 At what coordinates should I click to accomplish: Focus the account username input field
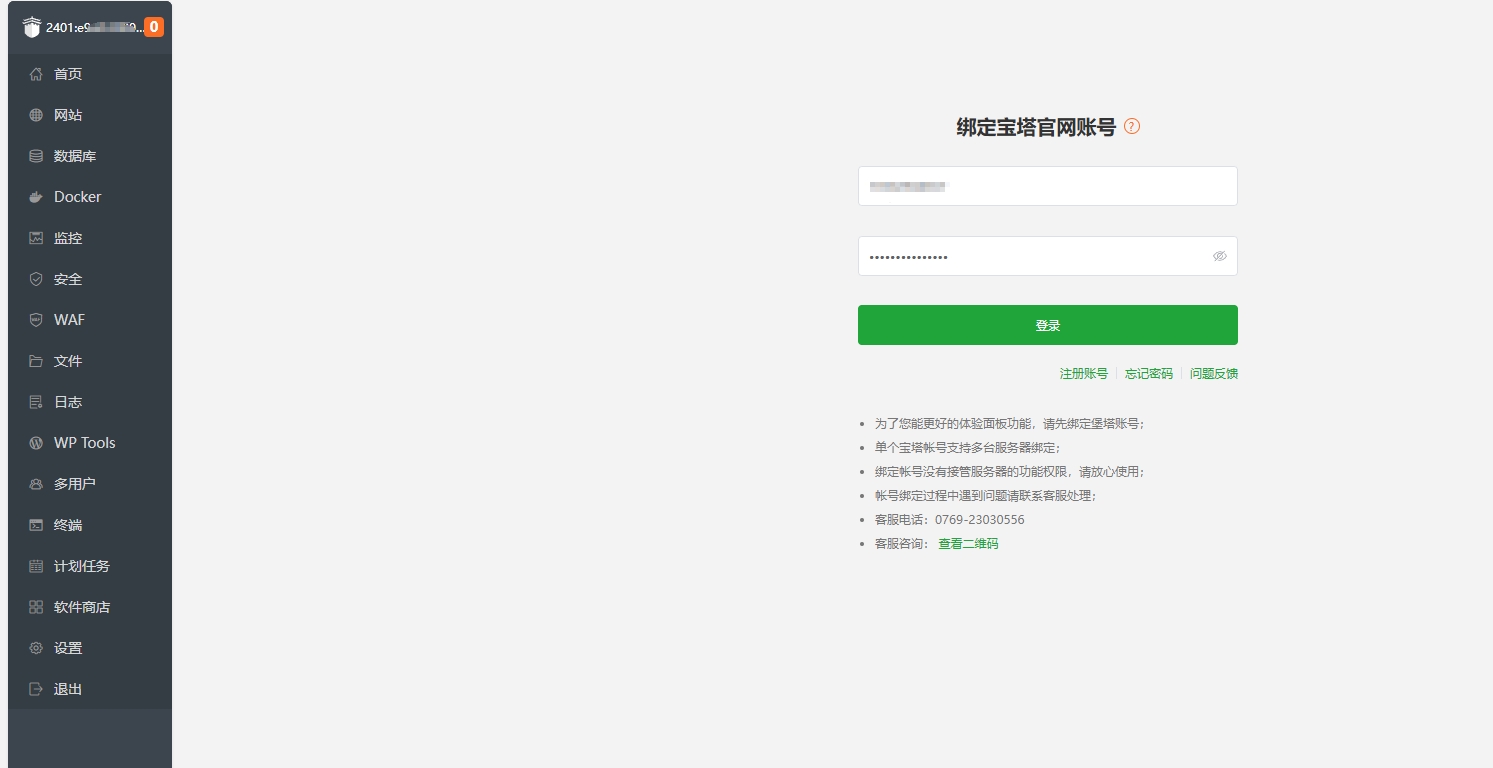pyautogui.click(x=1048, y=186)
